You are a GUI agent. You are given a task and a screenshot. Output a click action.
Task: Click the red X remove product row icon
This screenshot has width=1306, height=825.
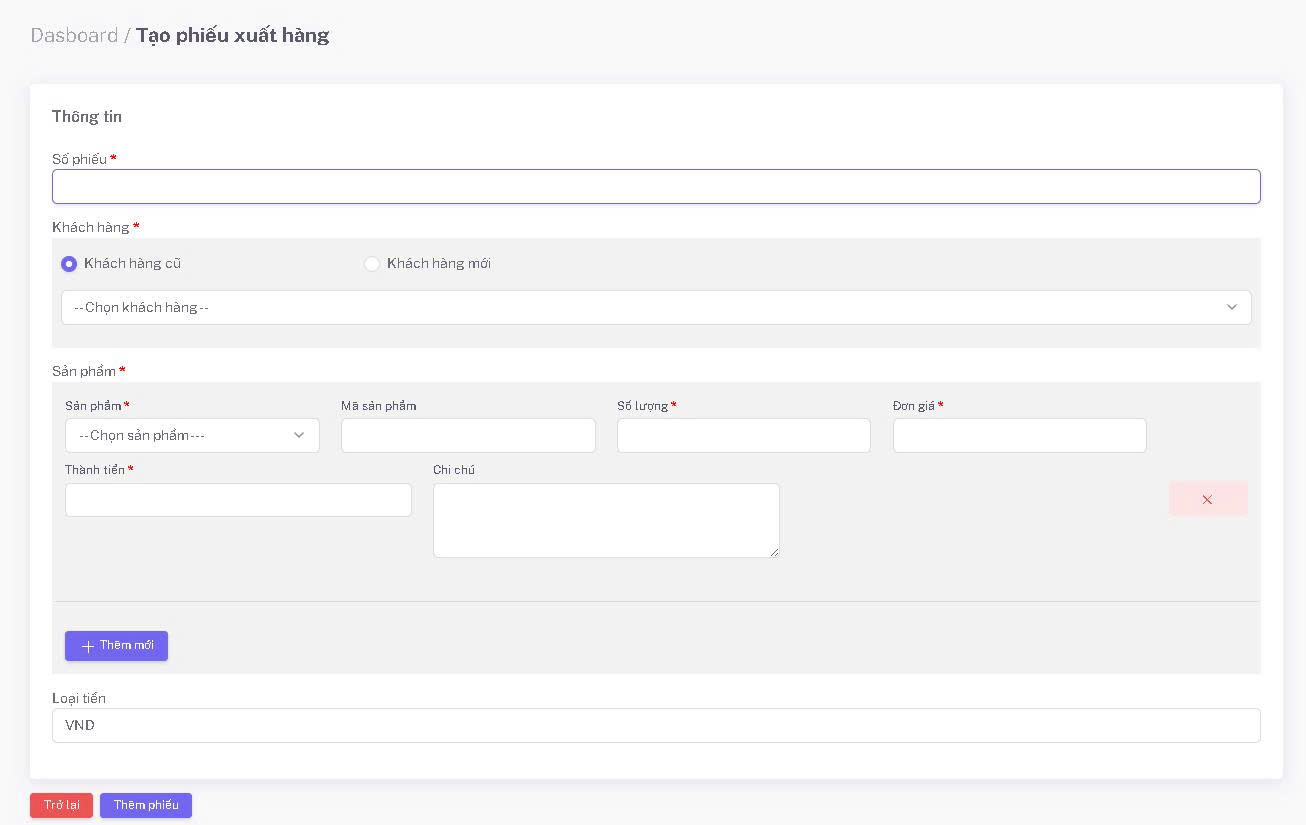[1207, 499]
